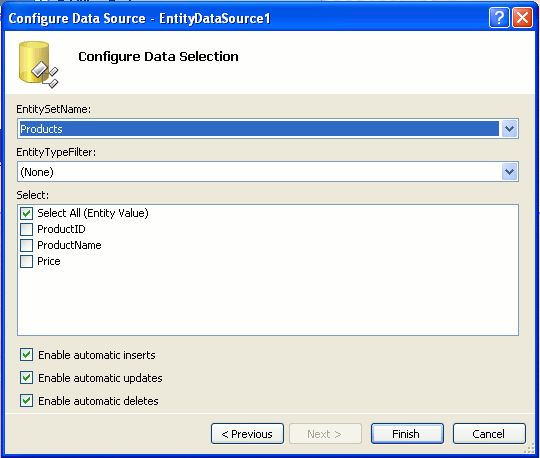The height and width of the screenshot is (458, 540).
Task: Check the Price checkbox
Action: coord(27,261)
